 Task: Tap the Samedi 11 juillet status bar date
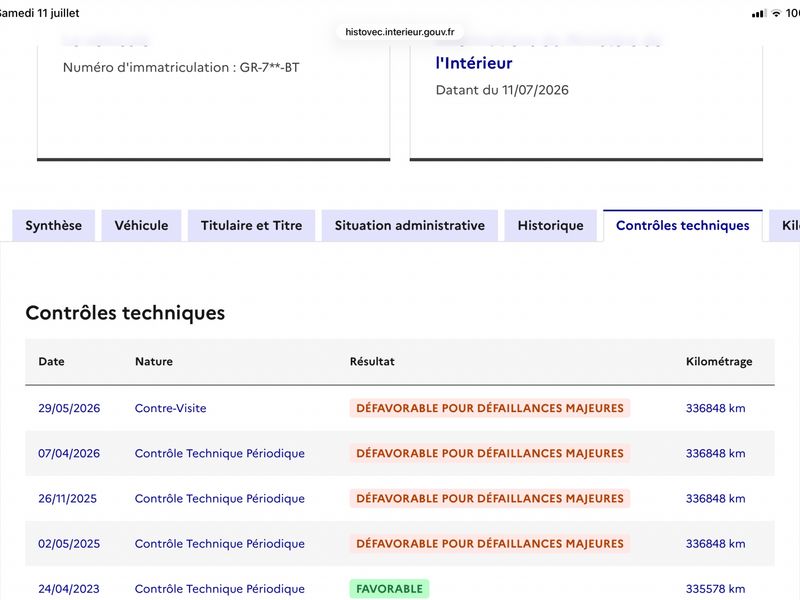click(x=39, y=13)
